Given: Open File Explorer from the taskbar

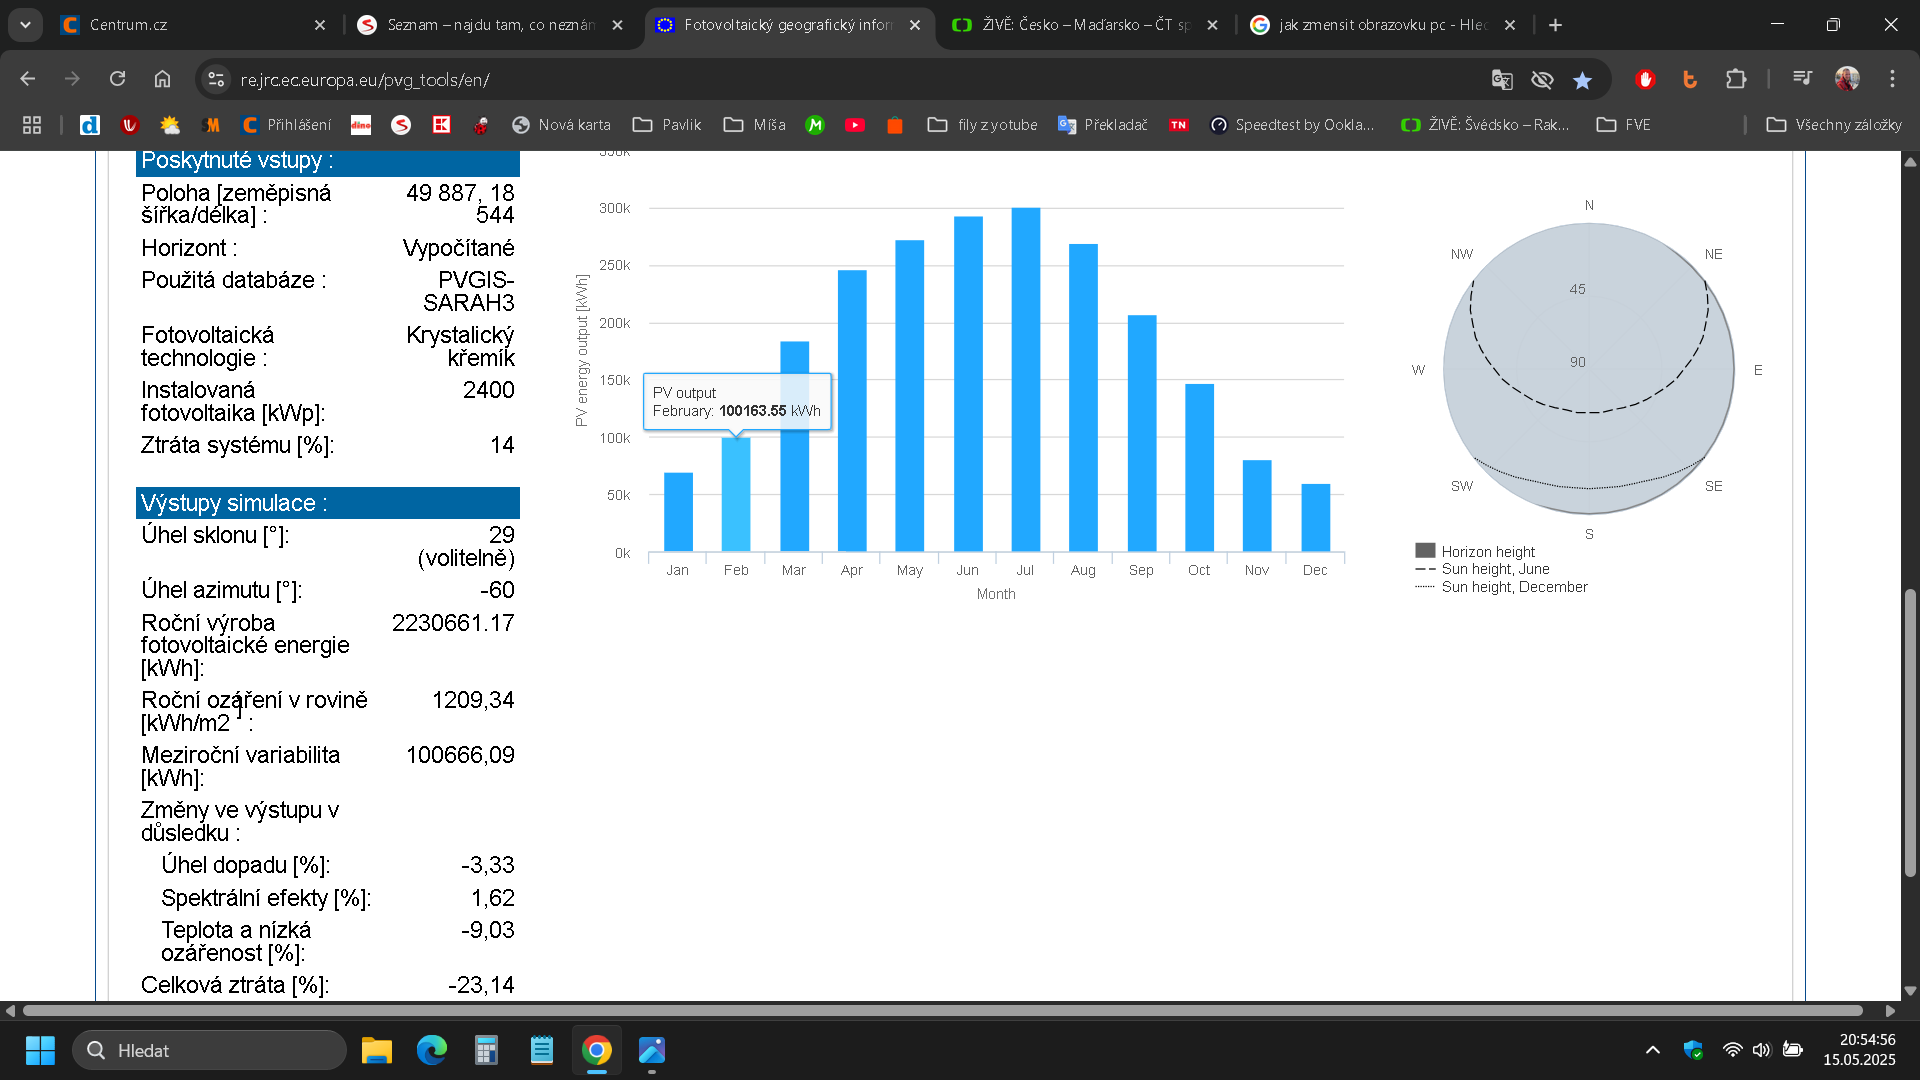Looking at the screenshot, I should (x=376, y=1050).
